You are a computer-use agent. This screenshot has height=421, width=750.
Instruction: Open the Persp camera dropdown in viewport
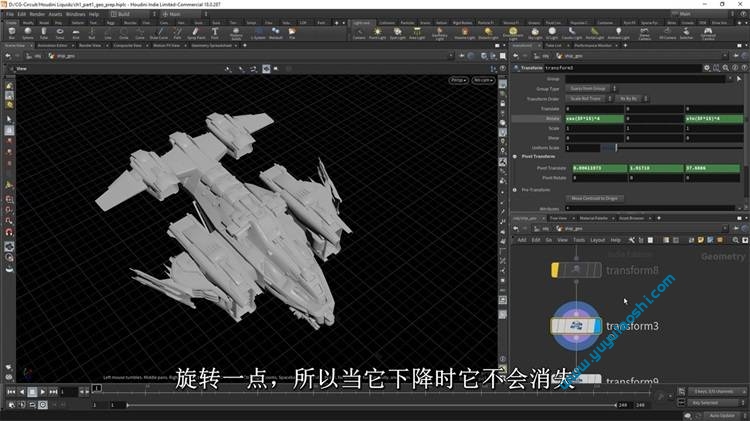coord(458,80)
